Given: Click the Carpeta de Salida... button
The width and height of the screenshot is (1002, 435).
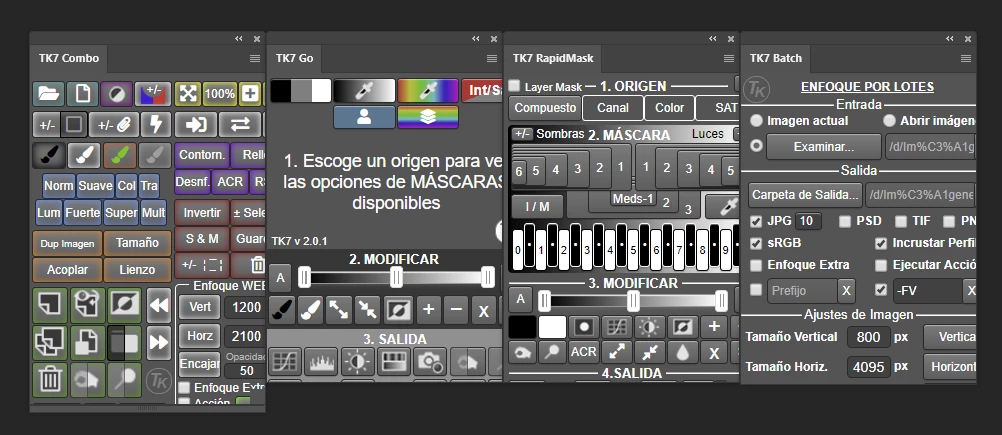Looking at the screenshot, I should pos(805,195).
